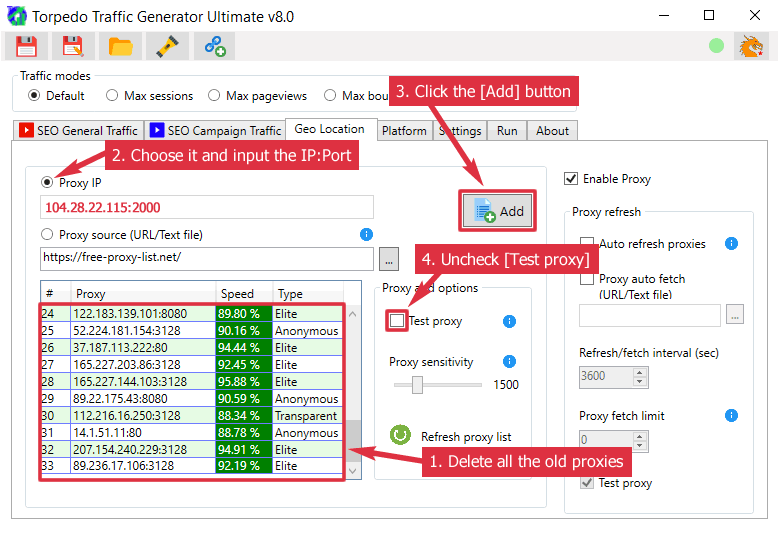Click the green refresh icon beside Refresh proxy list

tap(400, 436)
